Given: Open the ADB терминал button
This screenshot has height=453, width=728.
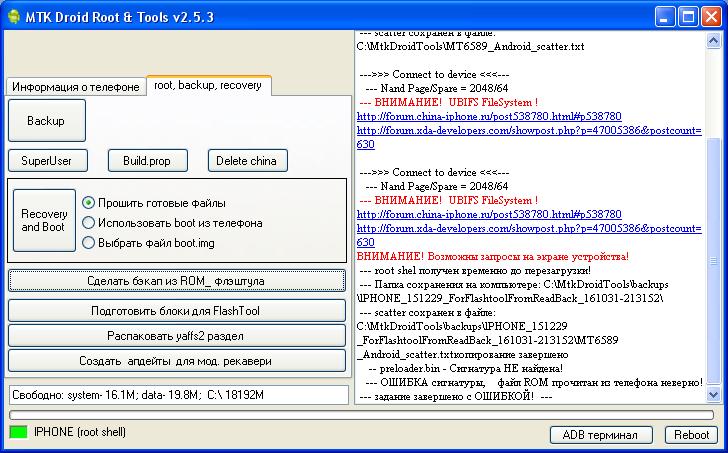Looking at the screenshot, I should pyautogui.click(x=600, y=435).
